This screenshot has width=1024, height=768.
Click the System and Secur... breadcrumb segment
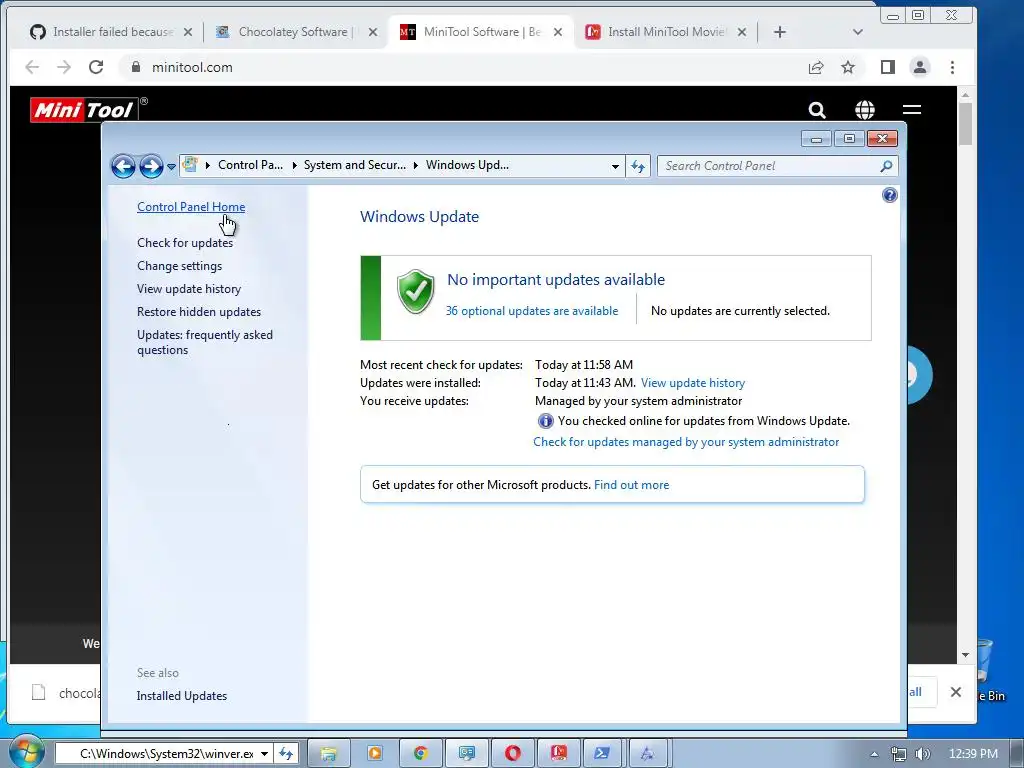coord(355,165)
